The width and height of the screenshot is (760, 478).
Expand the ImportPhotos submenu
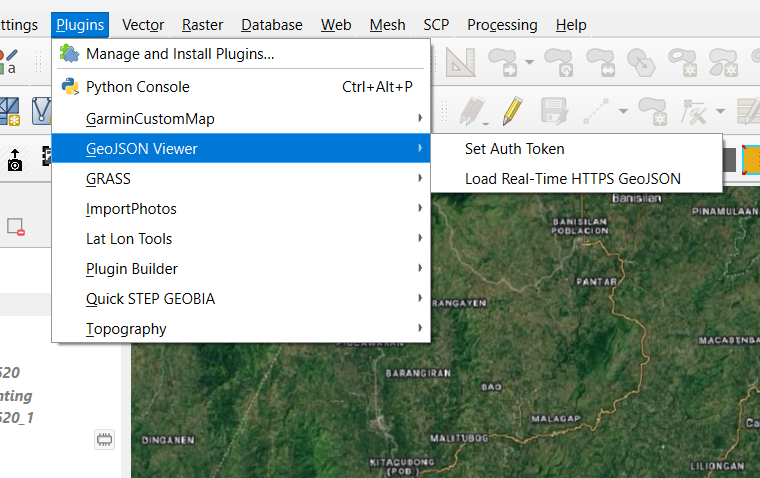point(241,208)
